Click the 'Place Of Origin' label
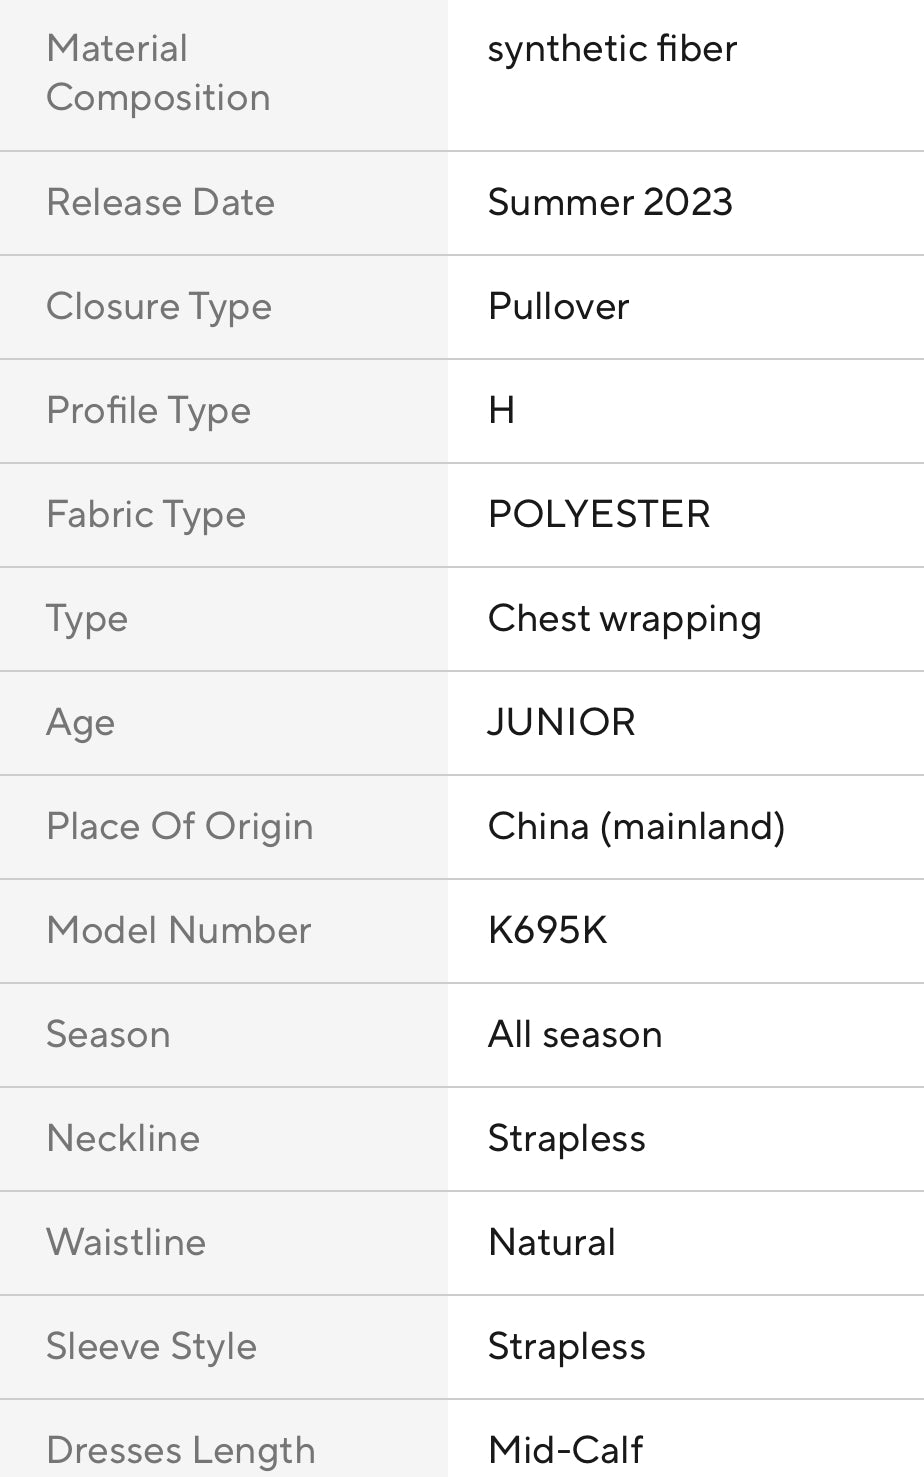 (180, 827)
